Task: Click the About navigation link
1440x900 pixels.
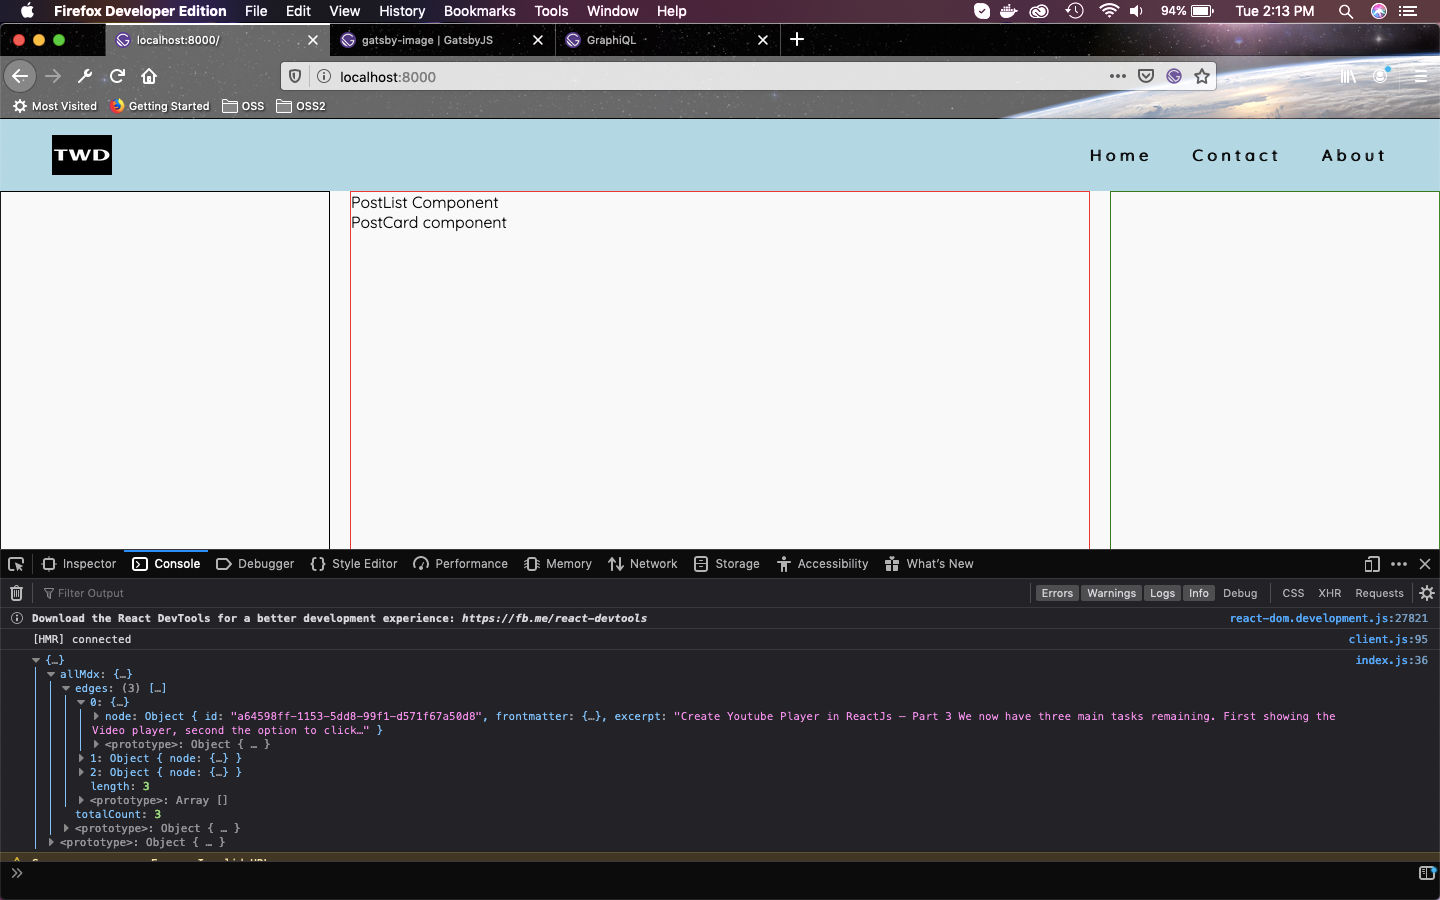Action: tap(1354, 155)
